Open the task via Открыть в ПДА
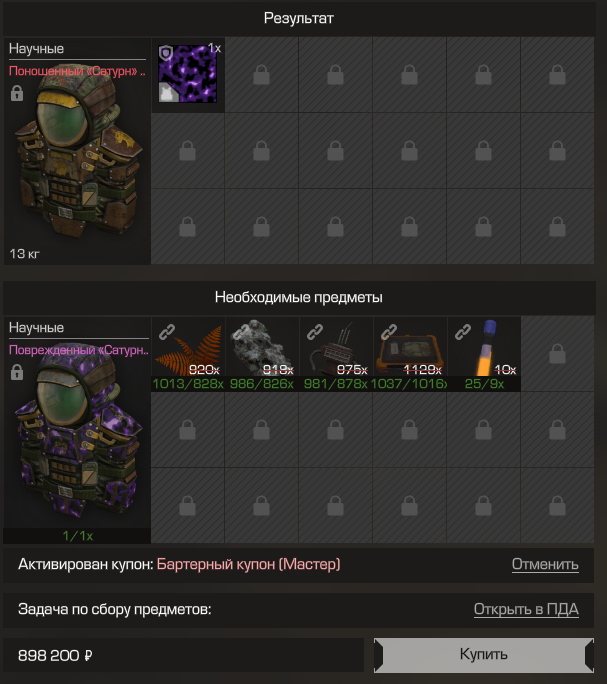This screenshot has height=684, width=607. click(526, 609)
